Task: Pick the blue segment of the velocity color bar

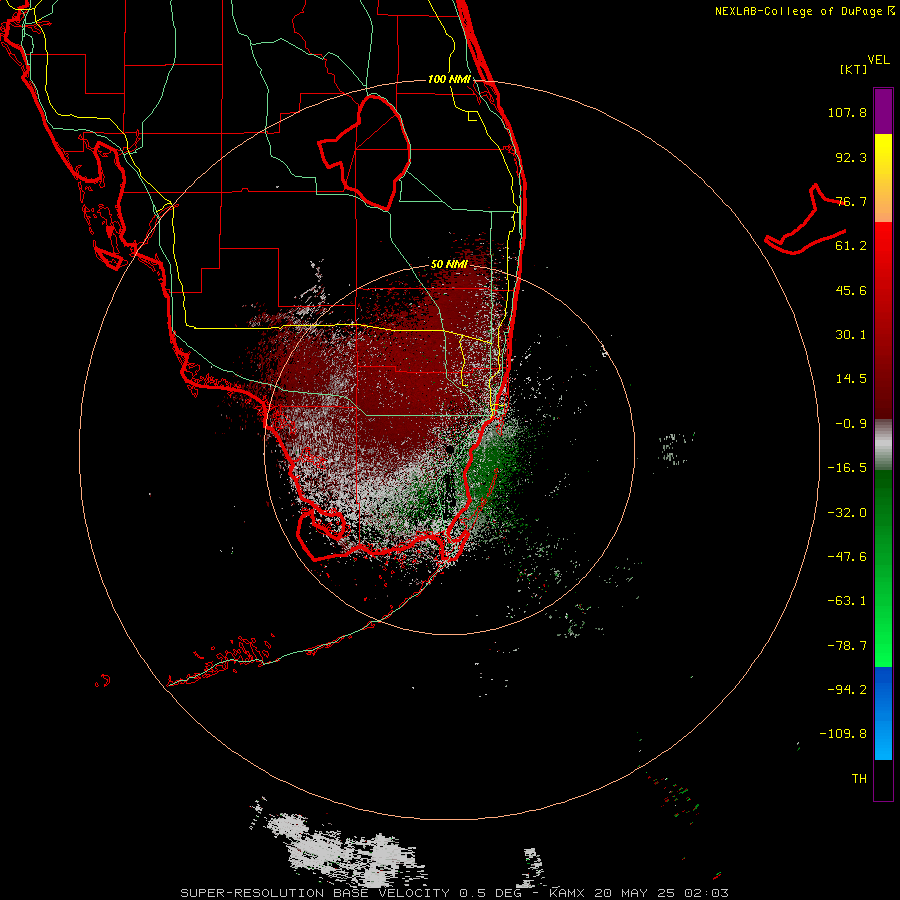Action: pos(883,713)
